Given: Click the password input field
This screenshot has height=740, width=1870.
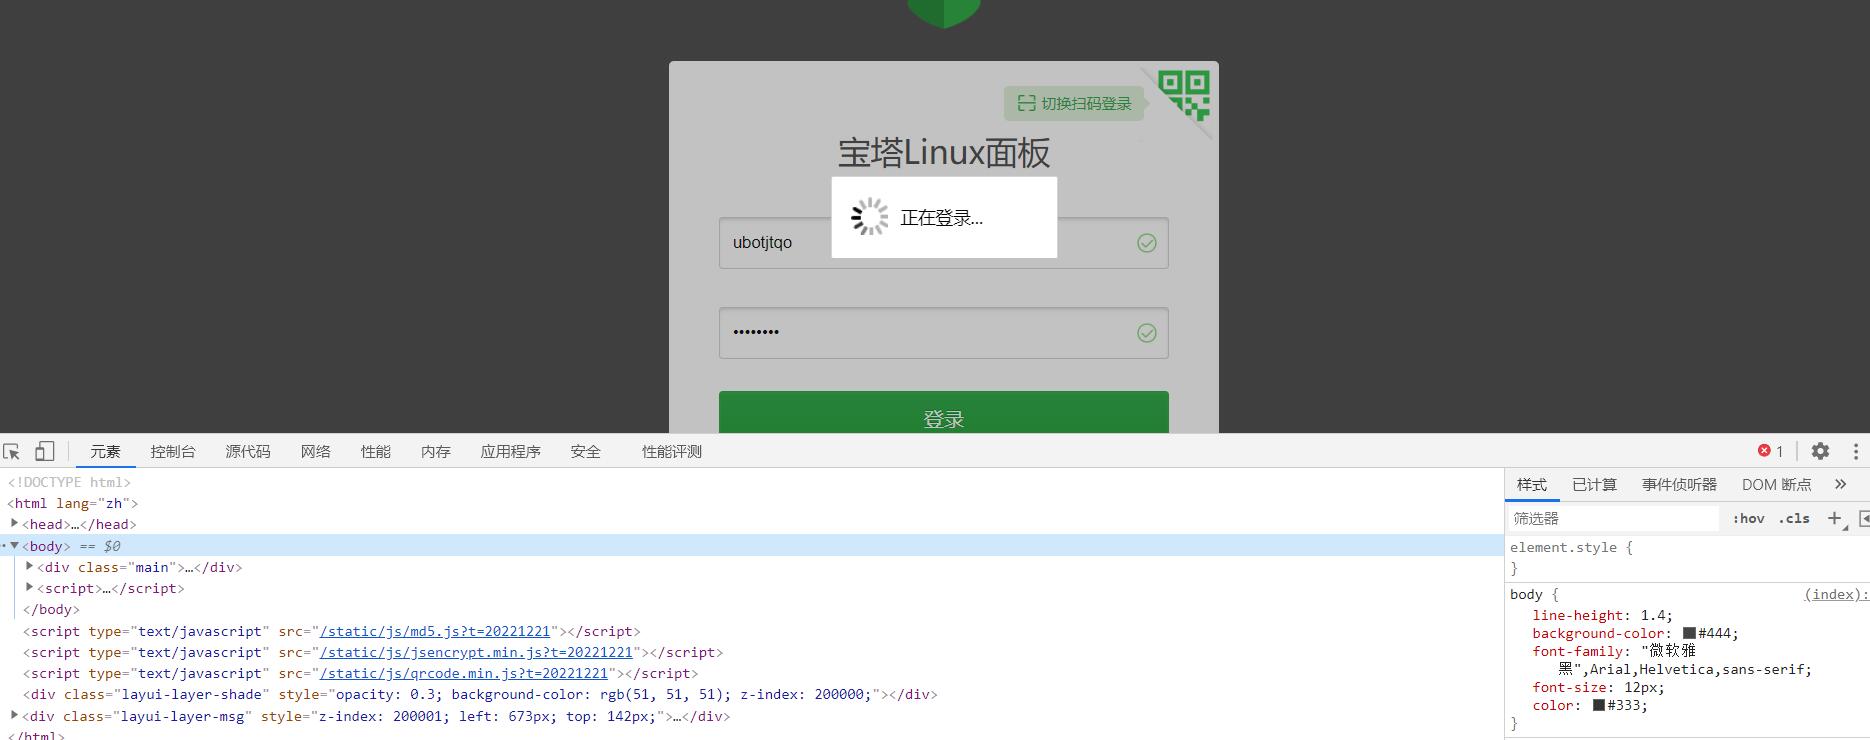Looking at the screenshot, I should point(944,333).
